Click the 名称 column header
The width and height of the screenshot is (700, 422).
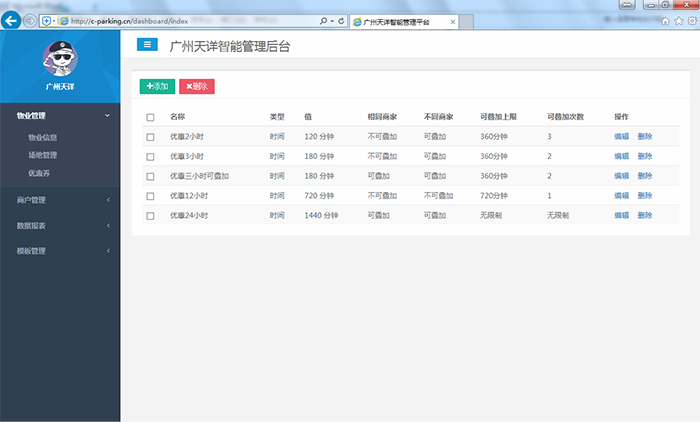tap(177, 117)
